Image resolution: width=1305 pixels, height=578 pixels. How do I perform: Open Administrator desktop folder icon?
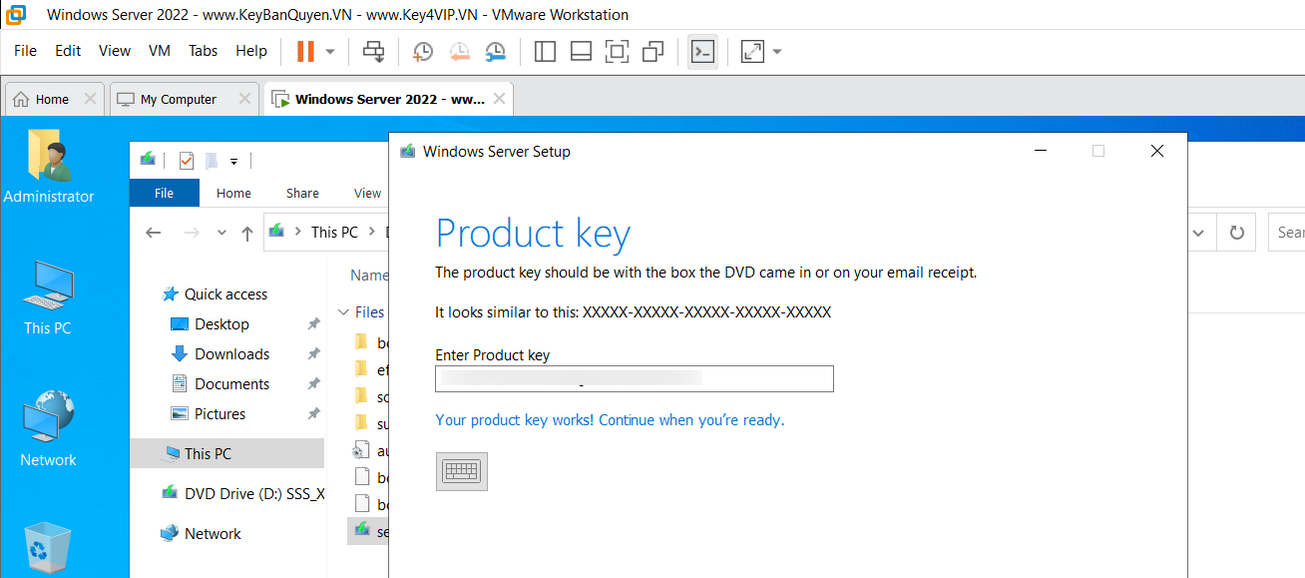48,166
